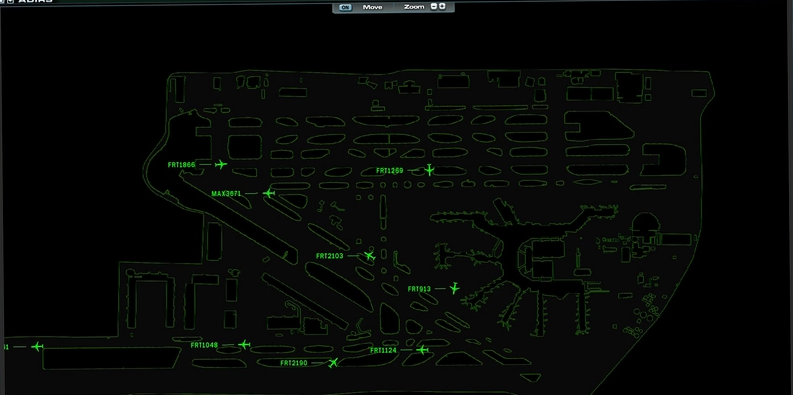Image resolution: width=793 pixels, height=395 pixels.
Task: Click the Zoom label in the toolbar
Action: pyautogui.click(x=414, y=7)
